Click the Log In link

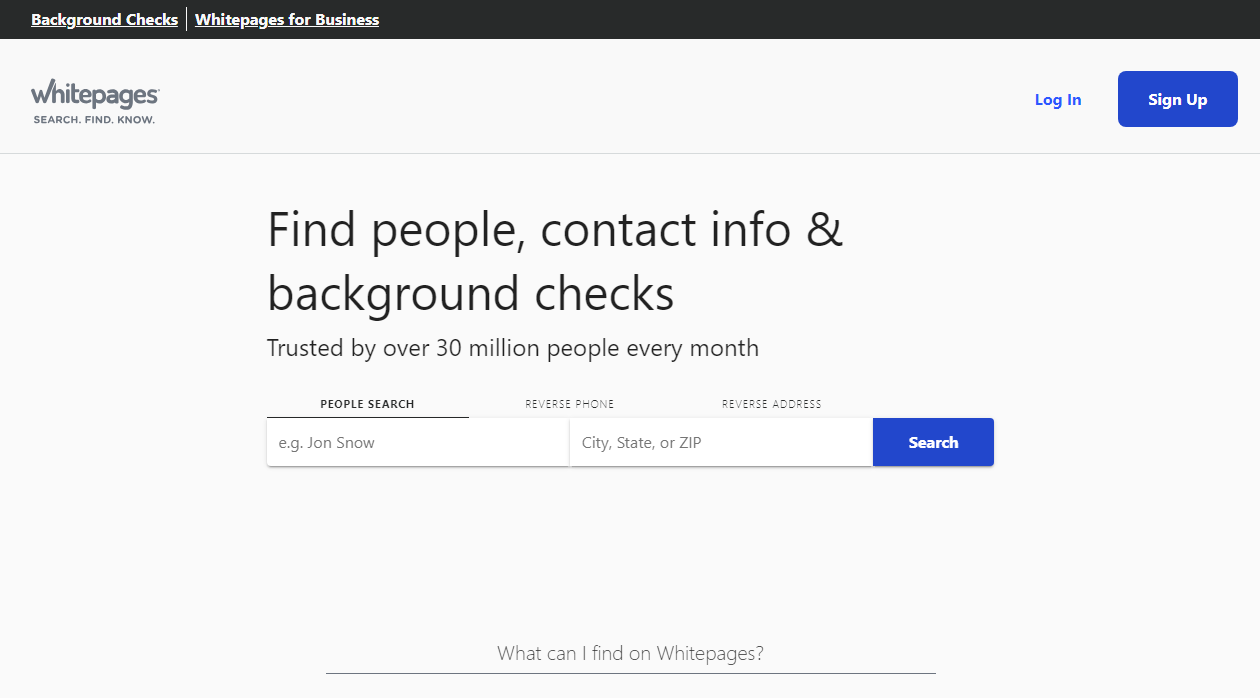click(1058, 99)
